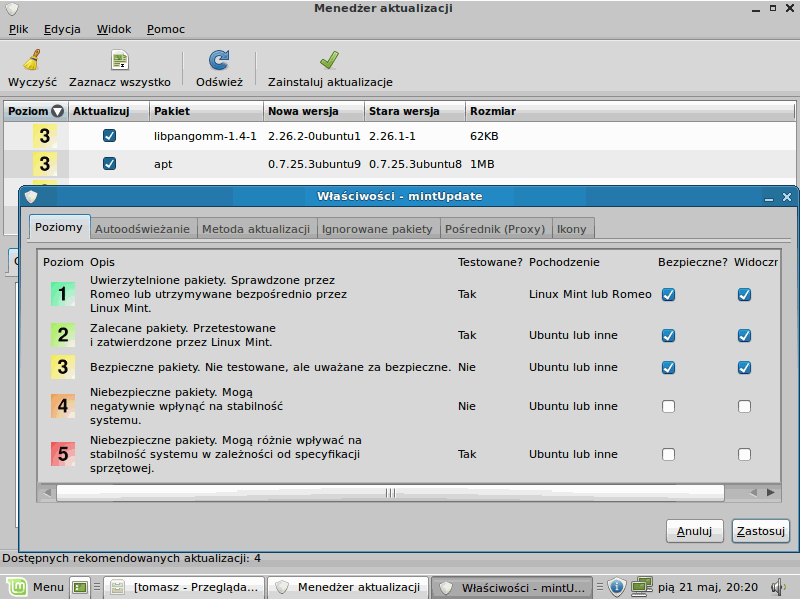This screenshot has height=599, width=800.
Task: Open the Widok menu
Action: pyautogui.click(x=114, y=29)
